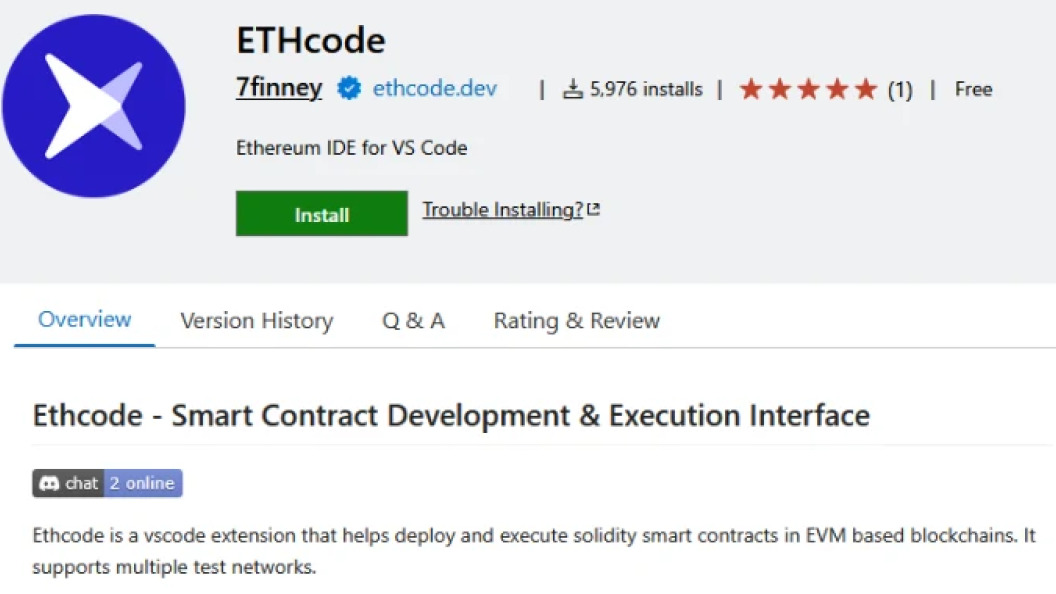
Task: Open the Trouble Installing? help link
Action: tap(502, 209)
